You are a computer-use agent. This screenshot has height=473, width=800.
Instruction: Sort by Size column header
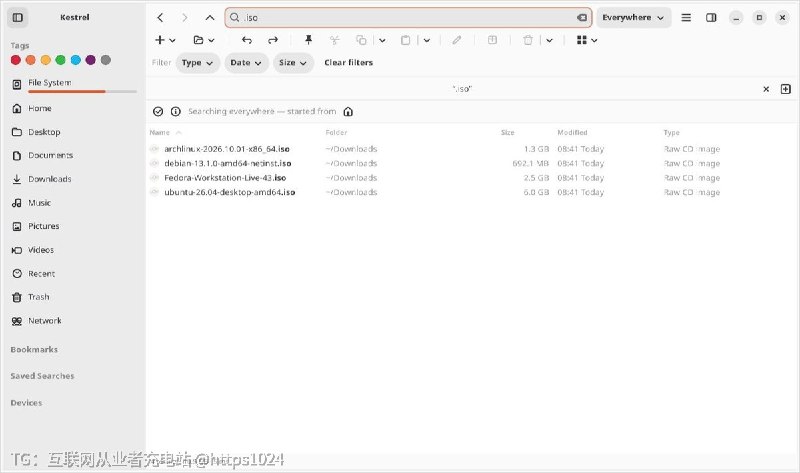508,132
